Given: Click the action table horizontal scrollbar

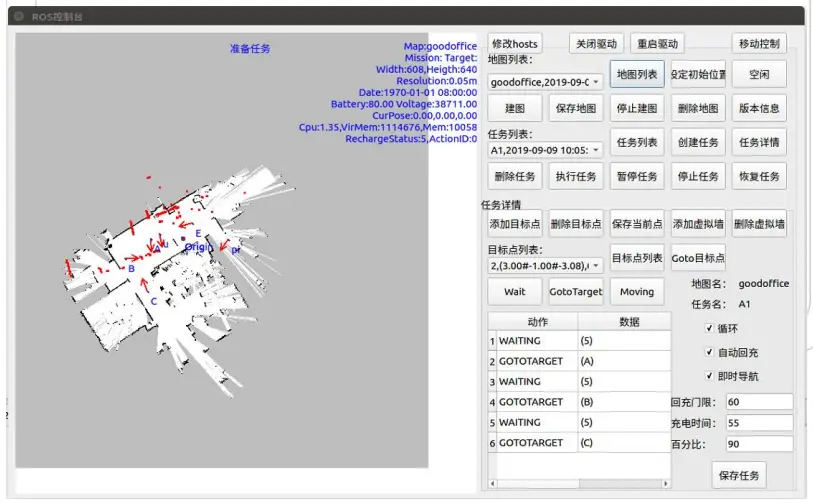Looking at the screenshot, I should (x=578, y=484).
